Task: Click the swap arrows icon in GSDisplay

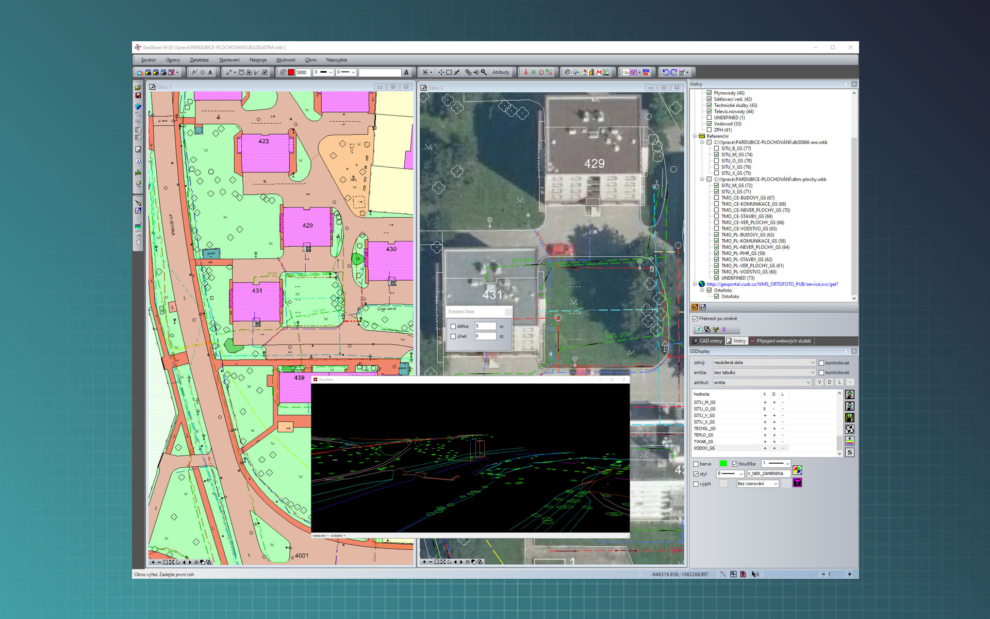Action: coord(850,429)
